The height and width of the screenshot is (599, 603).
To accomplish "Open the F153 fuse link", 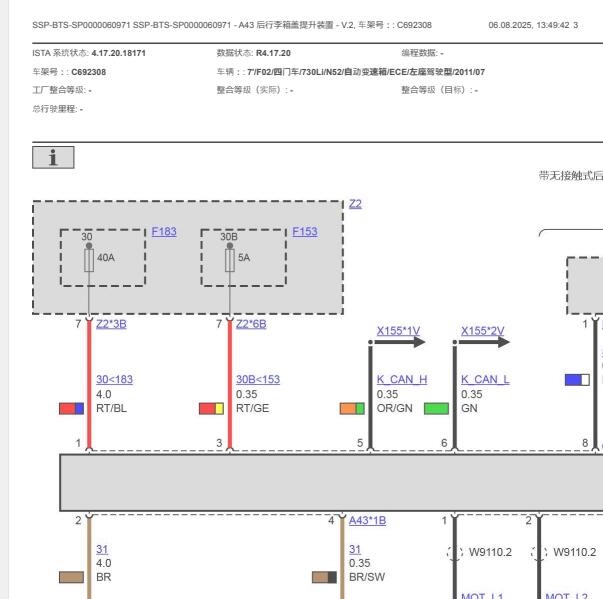I will click(305, 231).
